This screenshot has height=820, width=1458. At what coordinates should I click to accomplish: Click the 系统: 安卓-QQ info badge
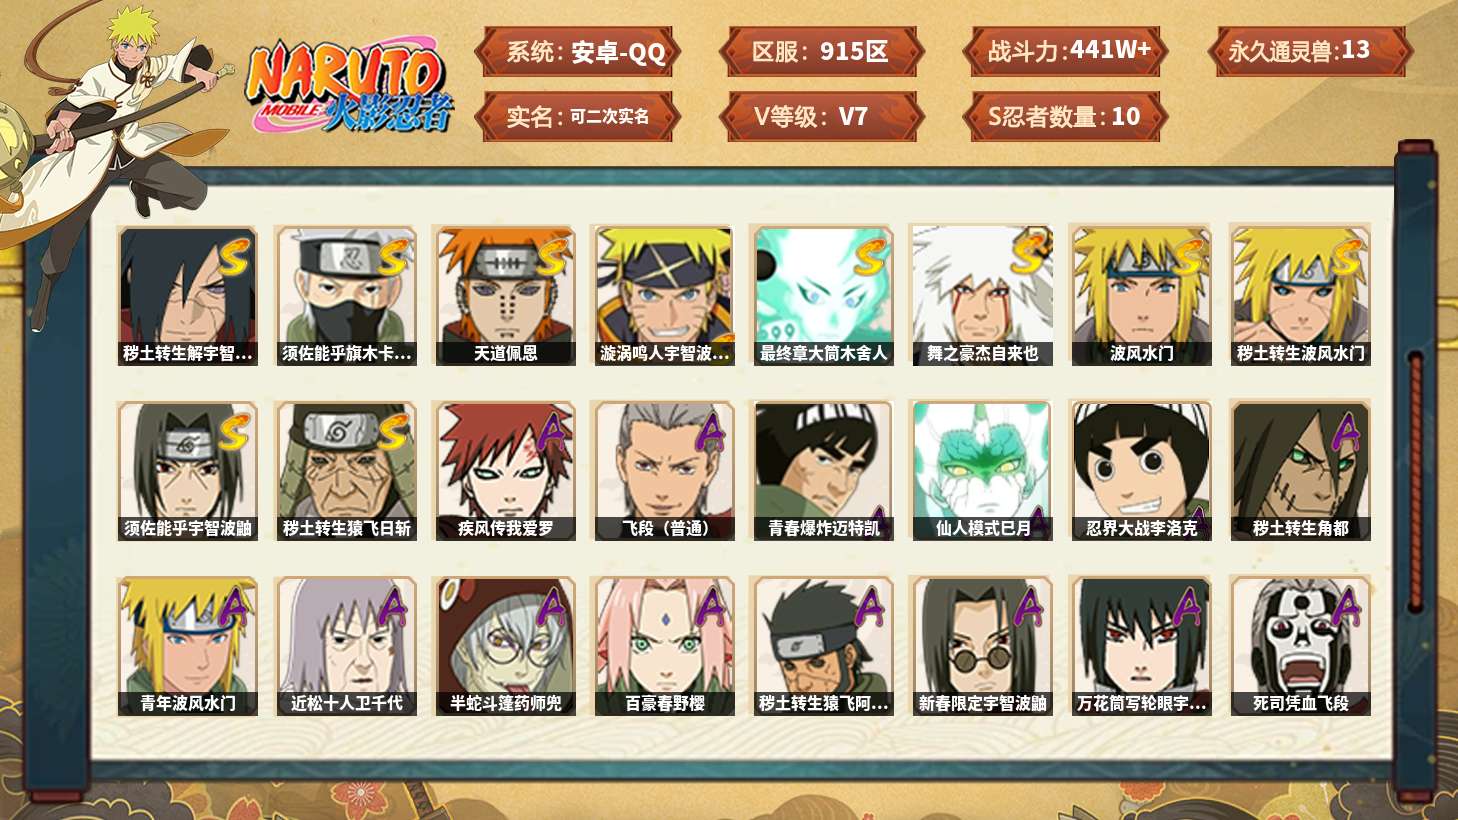coord(577,52)
